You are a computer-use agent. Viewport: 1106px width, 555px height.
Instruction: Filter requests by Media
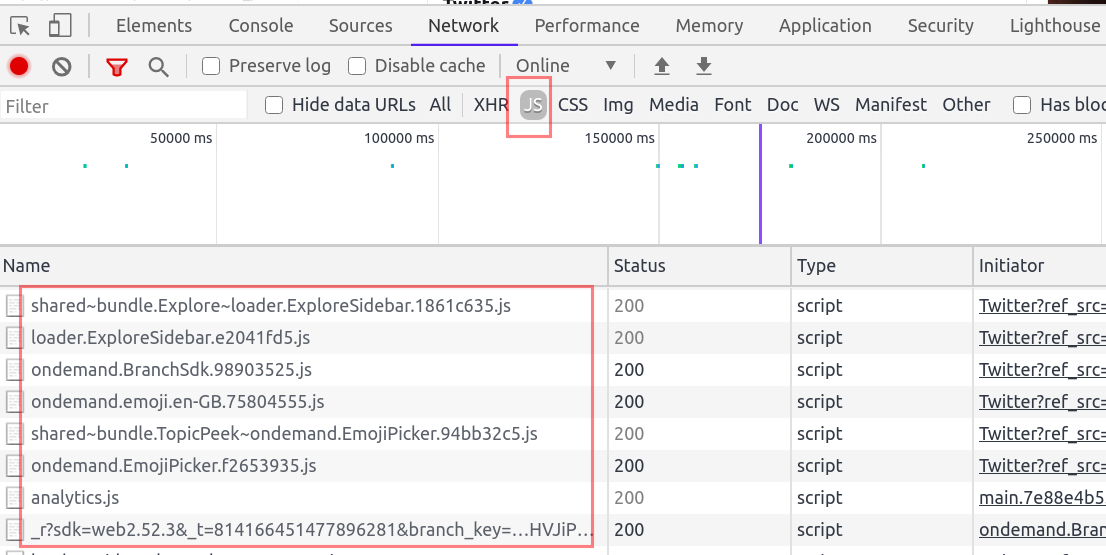tap(674, 105)
